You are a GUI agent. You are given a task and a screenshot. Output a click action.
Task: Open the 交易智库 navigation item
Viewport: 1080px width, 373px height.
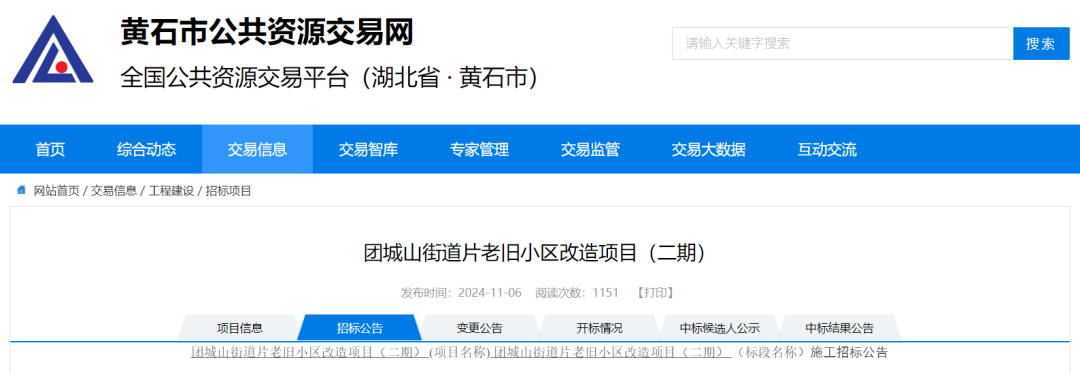click(368, 149)
